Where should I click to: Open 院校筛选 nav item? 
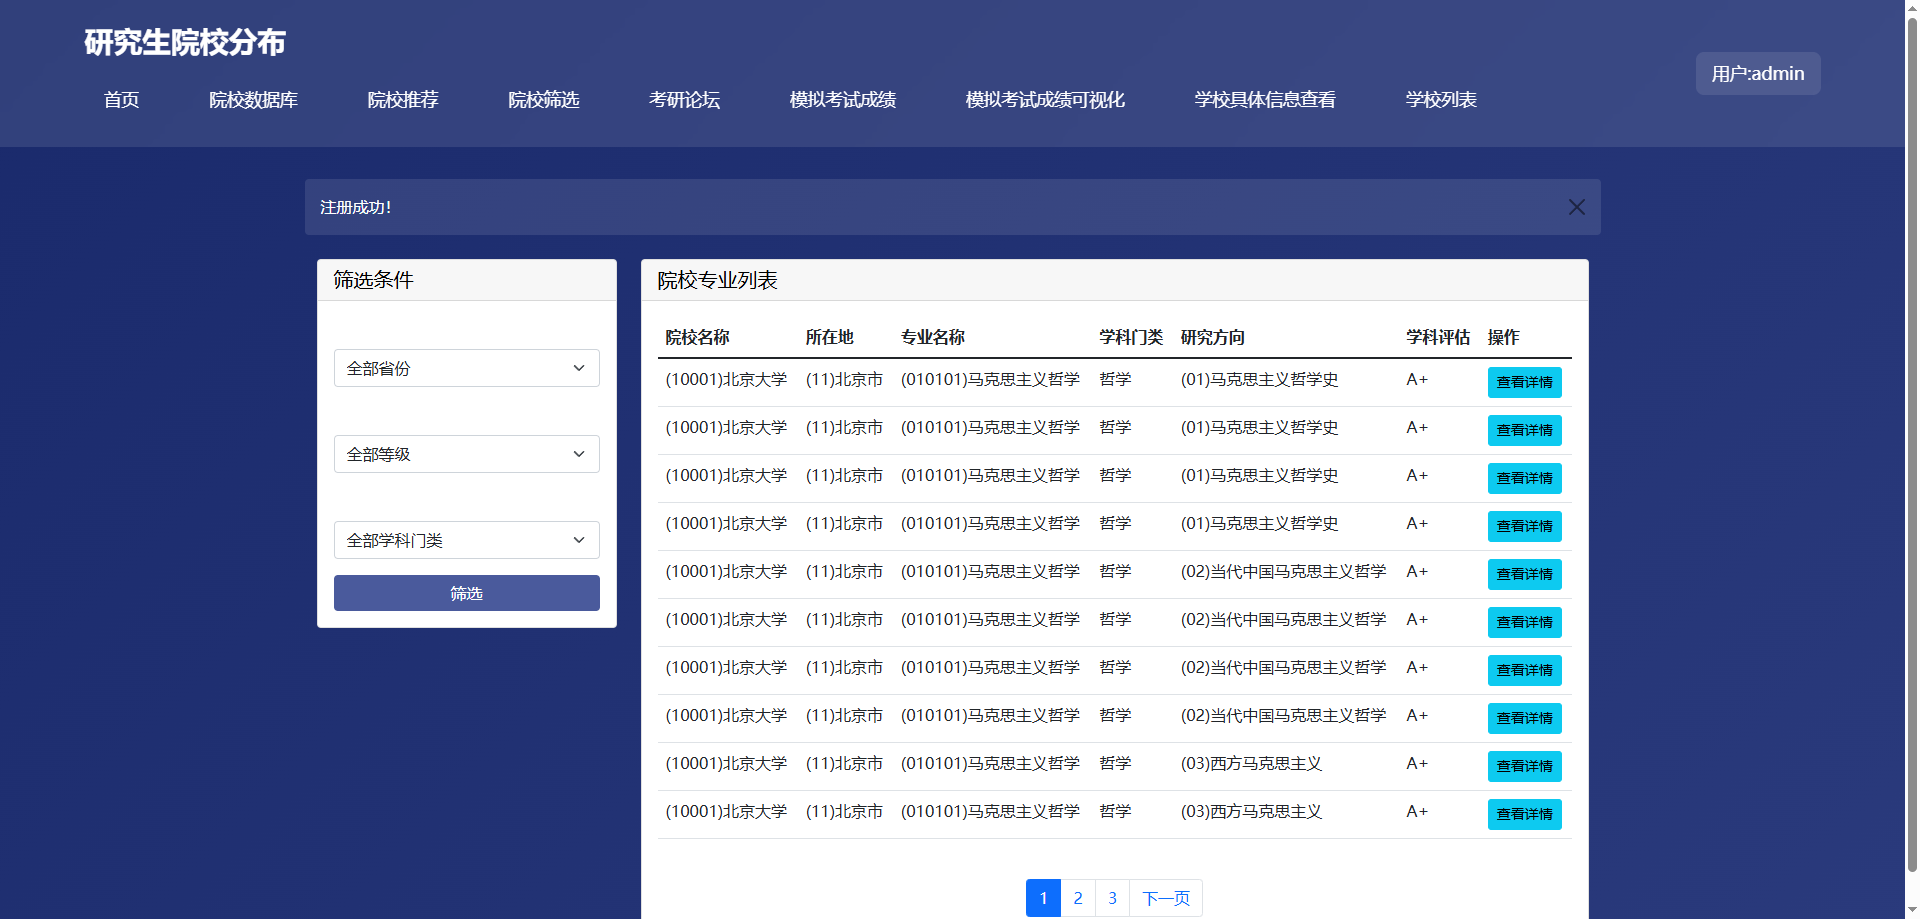point(544,100)
